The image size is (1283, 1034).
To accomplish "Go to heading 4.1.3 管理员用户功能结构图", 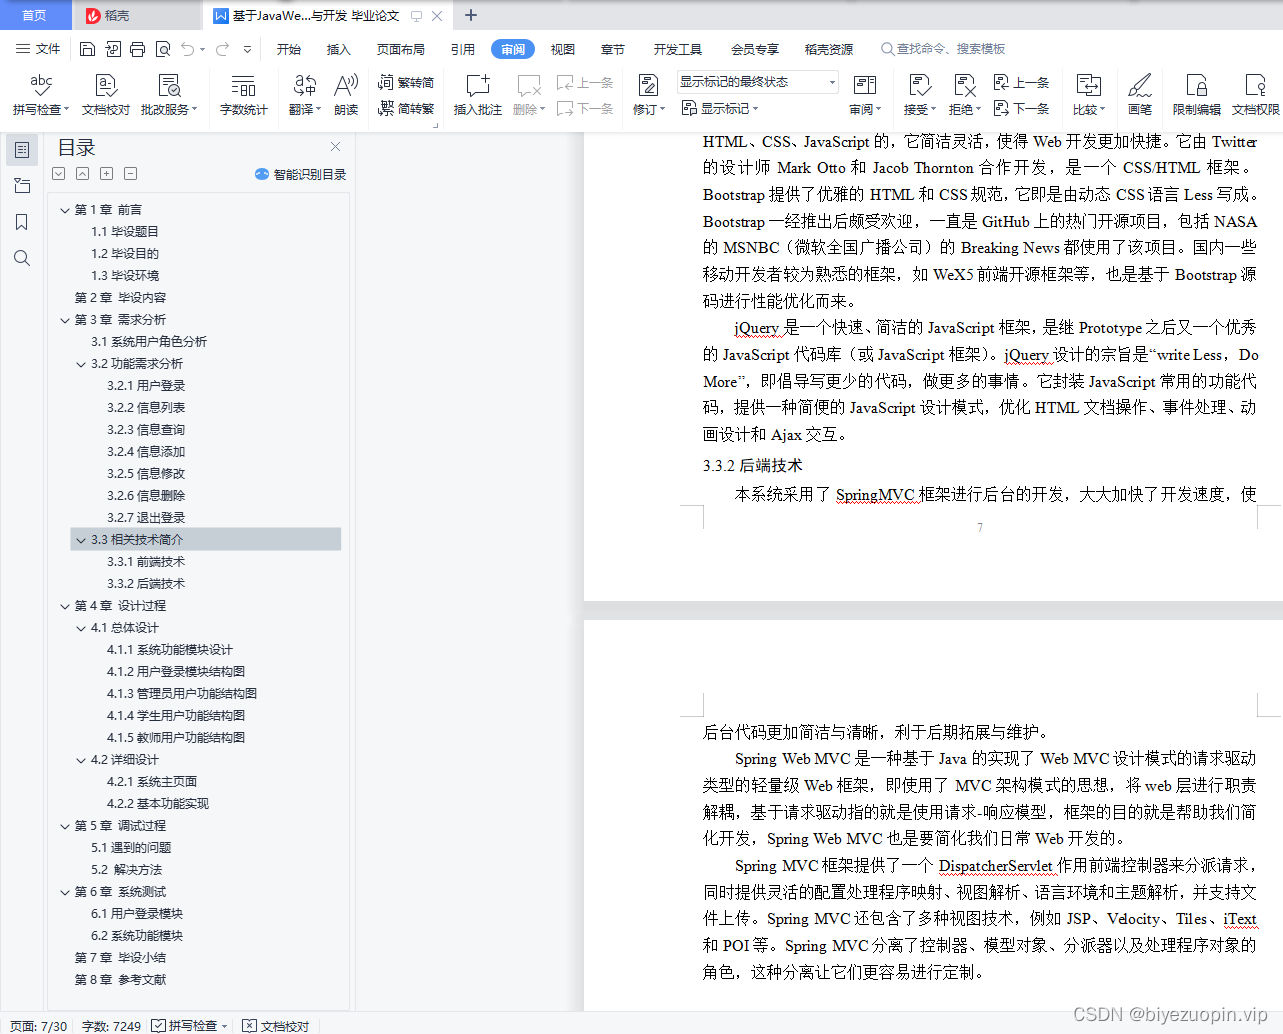I will pyautogui.click(x=182, y=694).
